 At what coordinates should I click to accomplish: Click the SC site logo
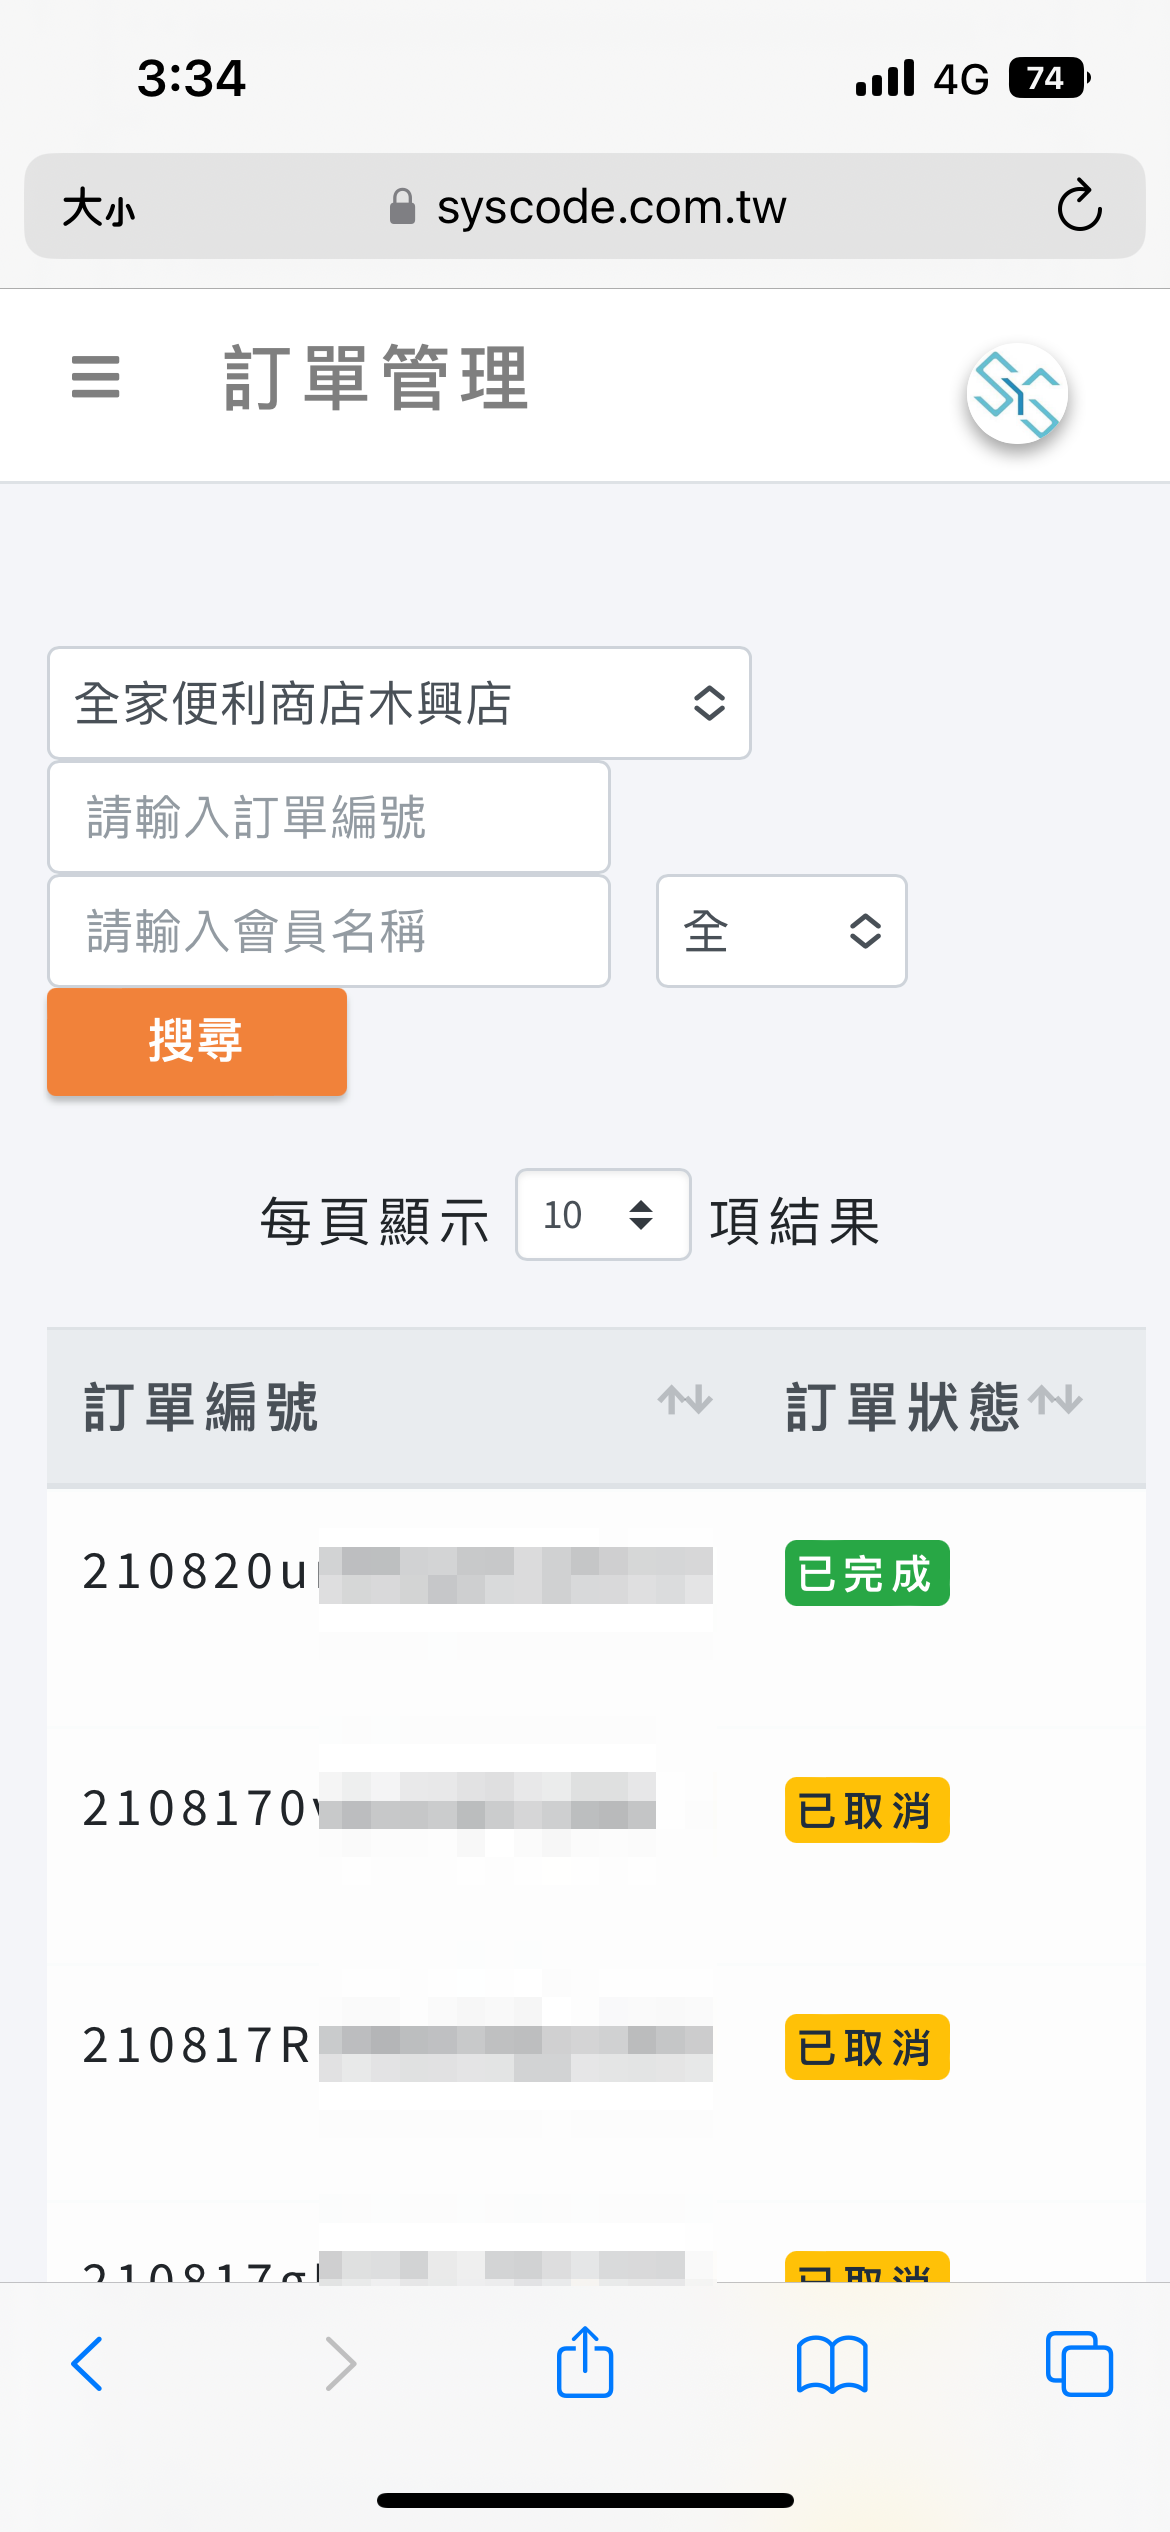[1018, 393]
